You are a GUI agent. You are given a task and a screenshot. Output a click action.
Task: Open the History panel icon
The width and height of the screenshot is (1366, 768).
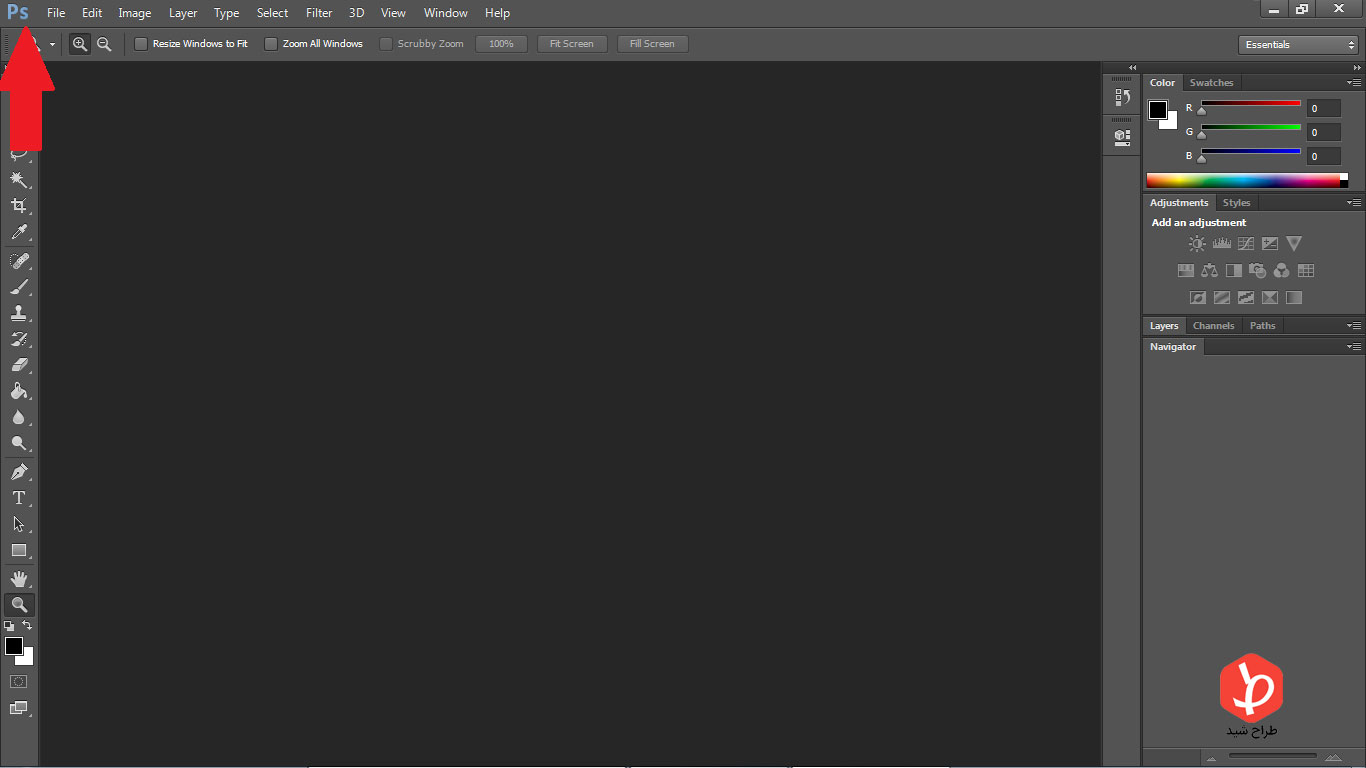pyautogui.click(x=1122, y=97)
